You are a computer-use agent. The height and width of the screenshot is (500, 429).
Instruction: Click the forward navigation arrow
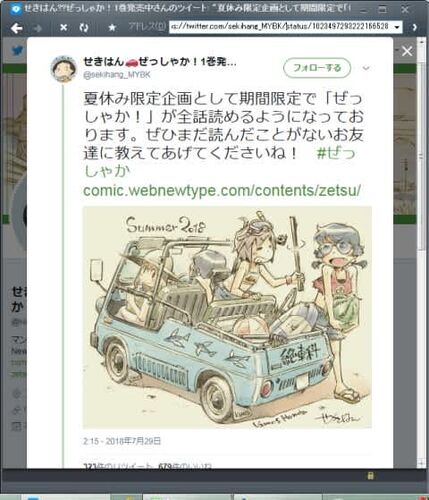tap(38, 28)
